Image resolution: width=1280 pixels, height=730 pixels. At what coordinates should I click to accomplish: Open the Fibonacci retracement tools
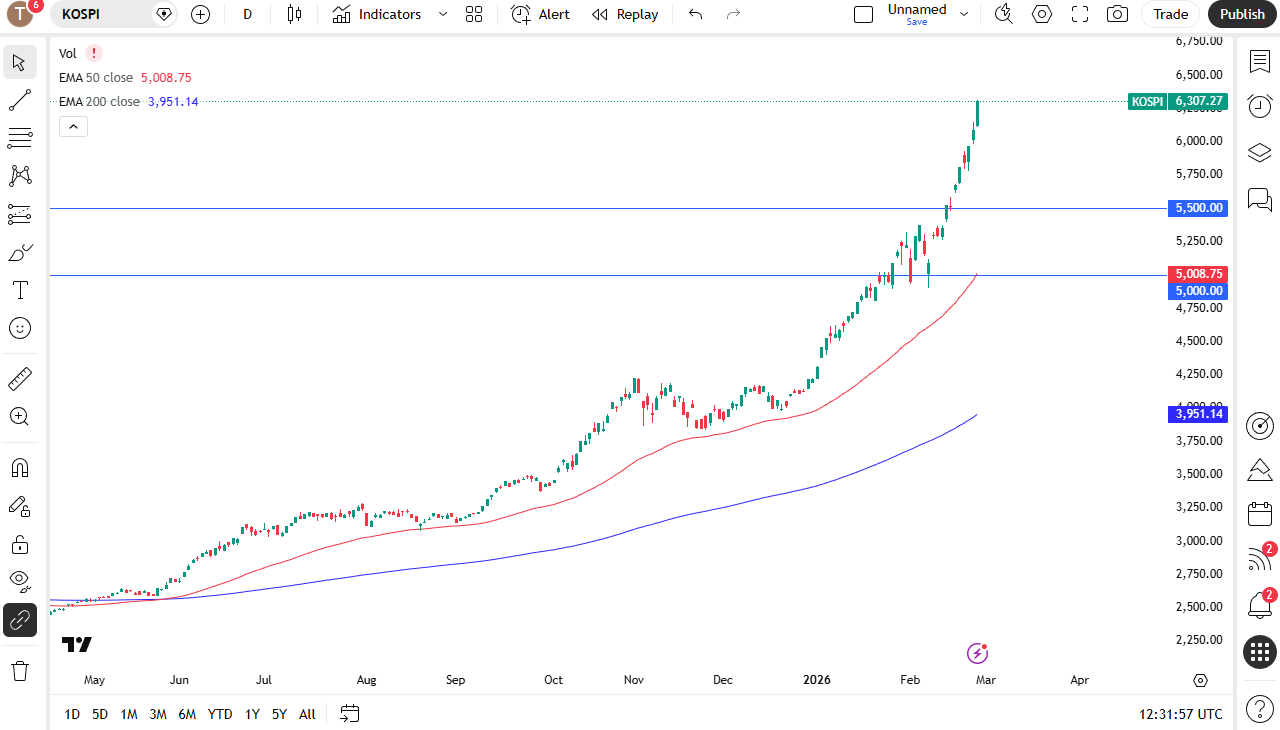[x=20, y=138]
